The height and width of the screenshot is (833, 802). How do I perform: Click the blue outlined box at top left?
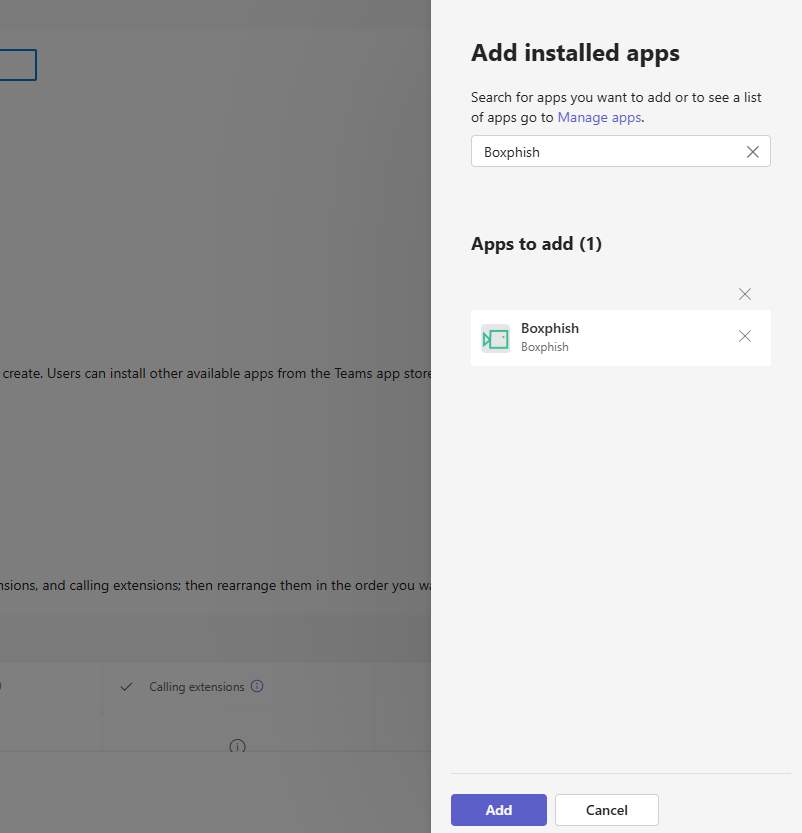pos(18,65)
